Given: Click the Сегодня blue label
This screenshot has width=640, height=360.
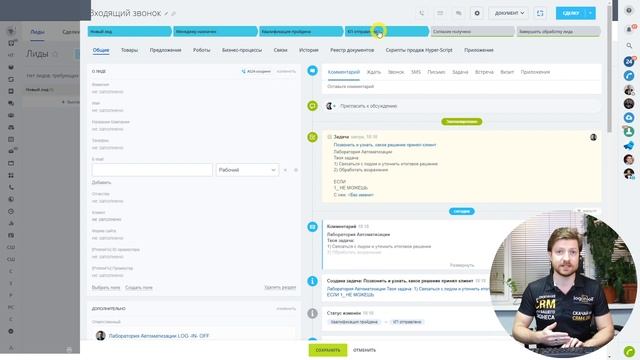Looking at the screenshot, I should [x=462, y=211].
